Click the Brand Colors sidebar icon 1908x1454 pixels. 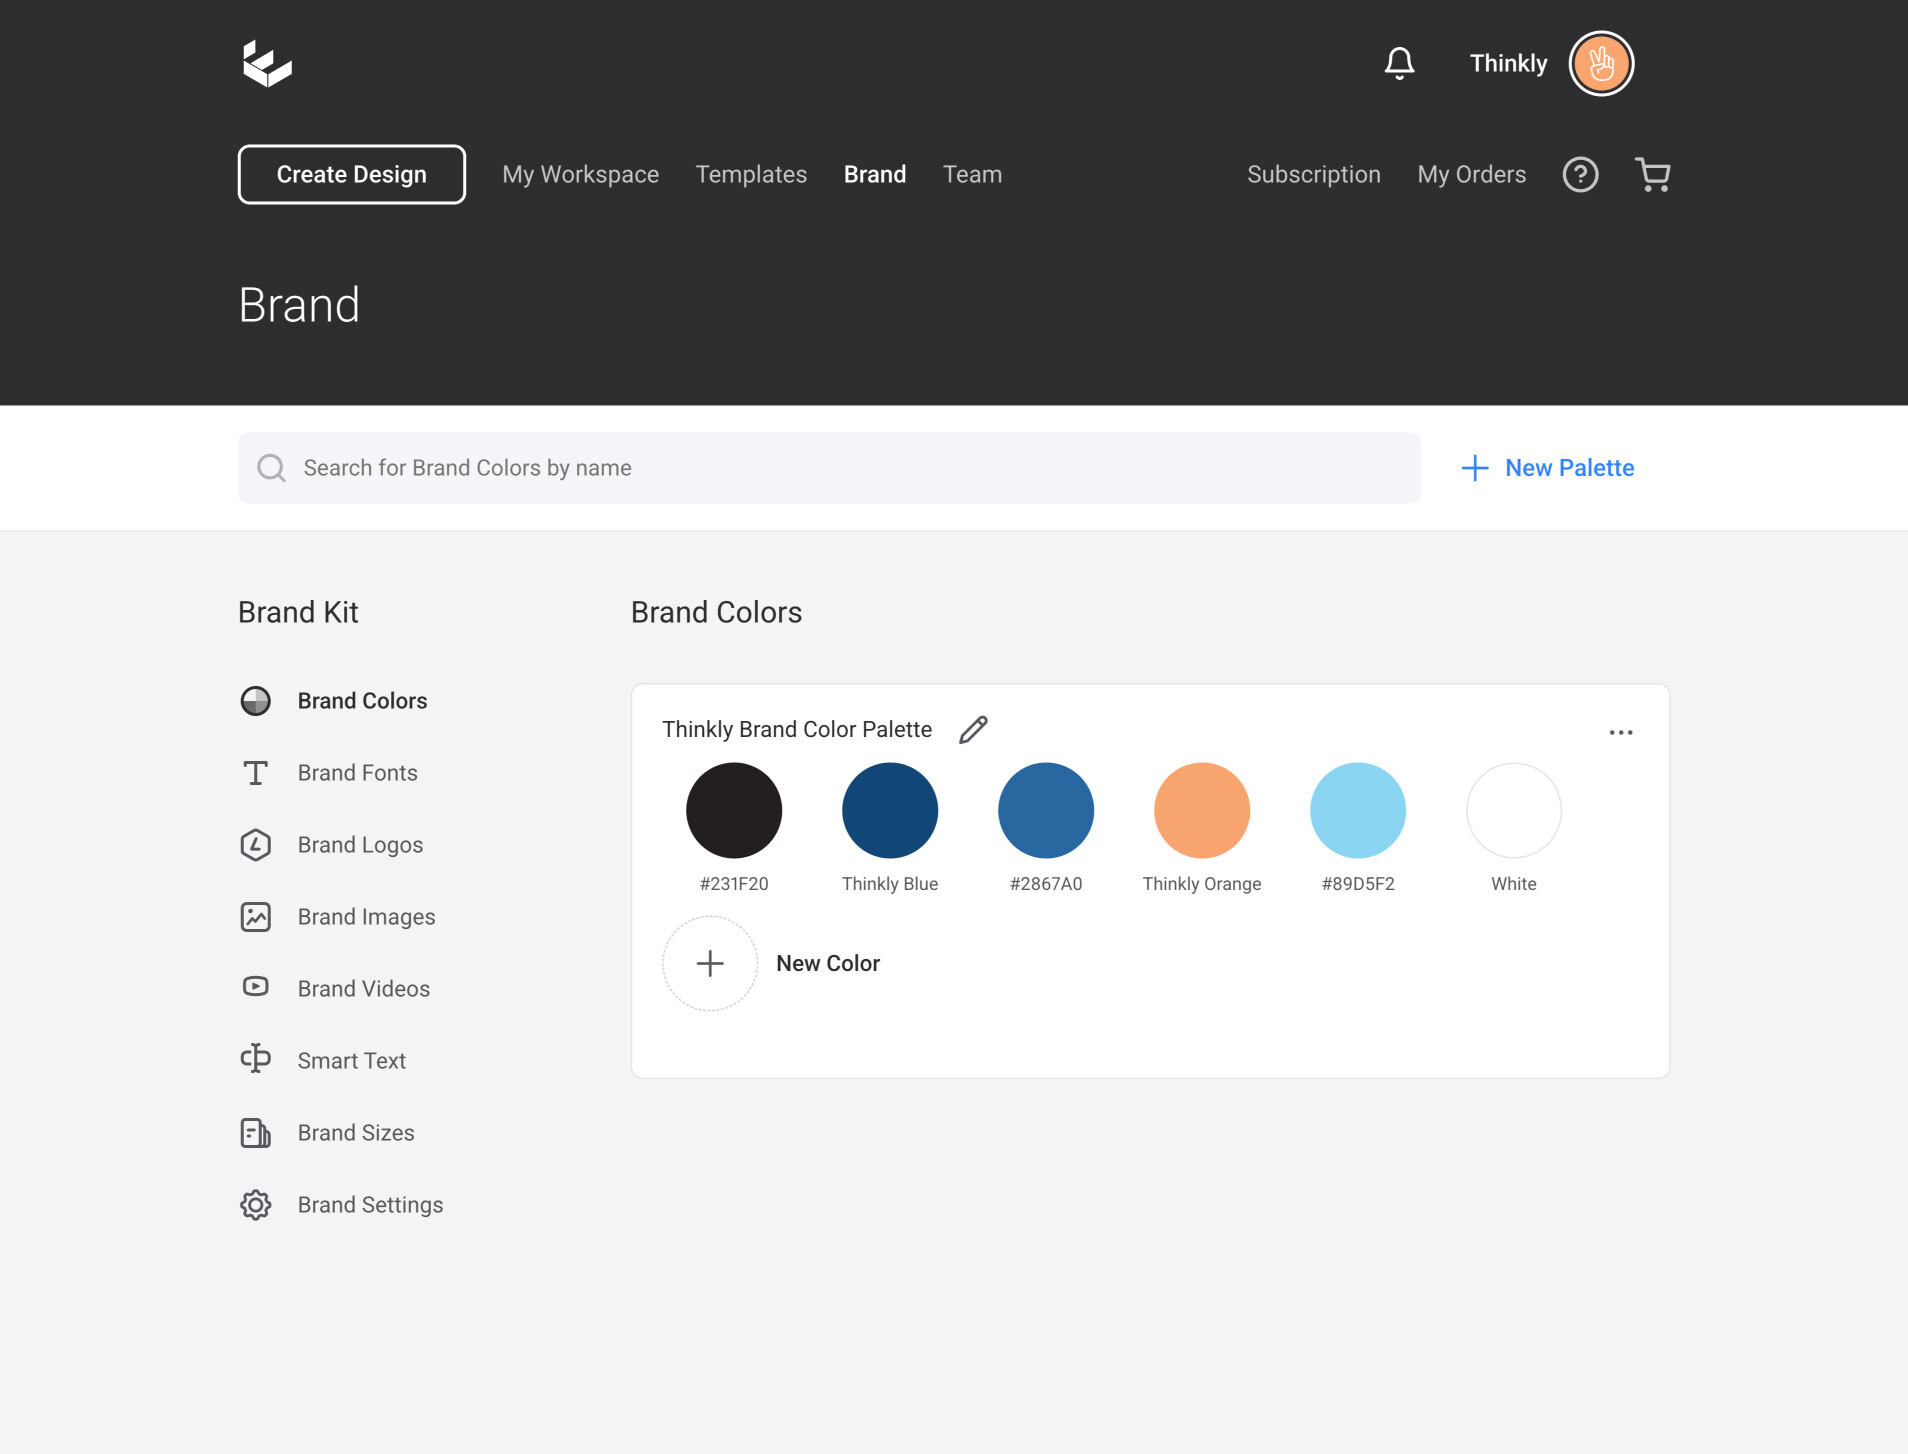pos(256,701)
